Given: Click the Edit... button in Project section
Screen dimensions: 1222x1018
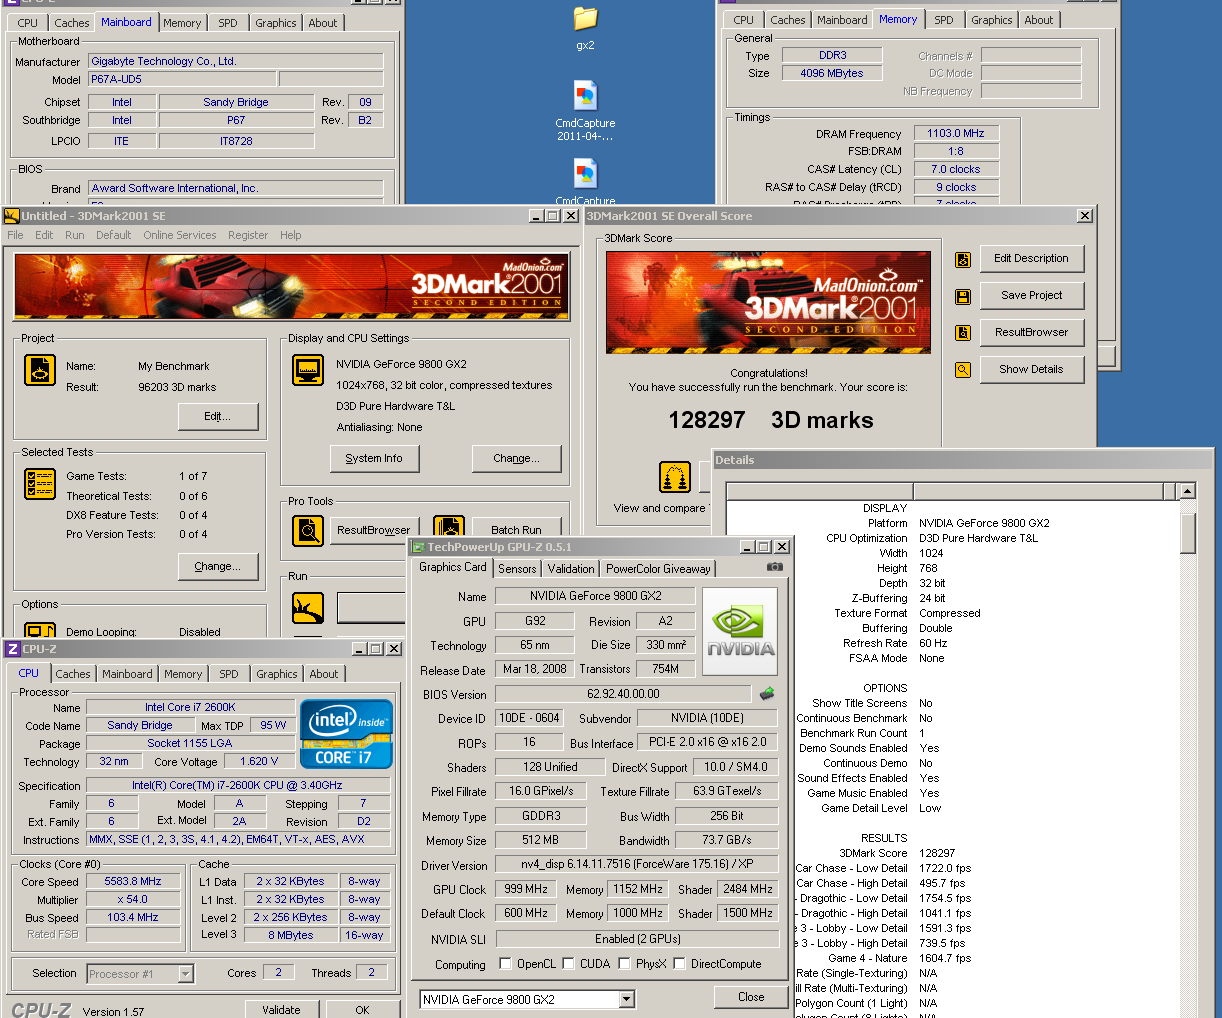Looking at the screenshot, I should (x=218, y=416).
